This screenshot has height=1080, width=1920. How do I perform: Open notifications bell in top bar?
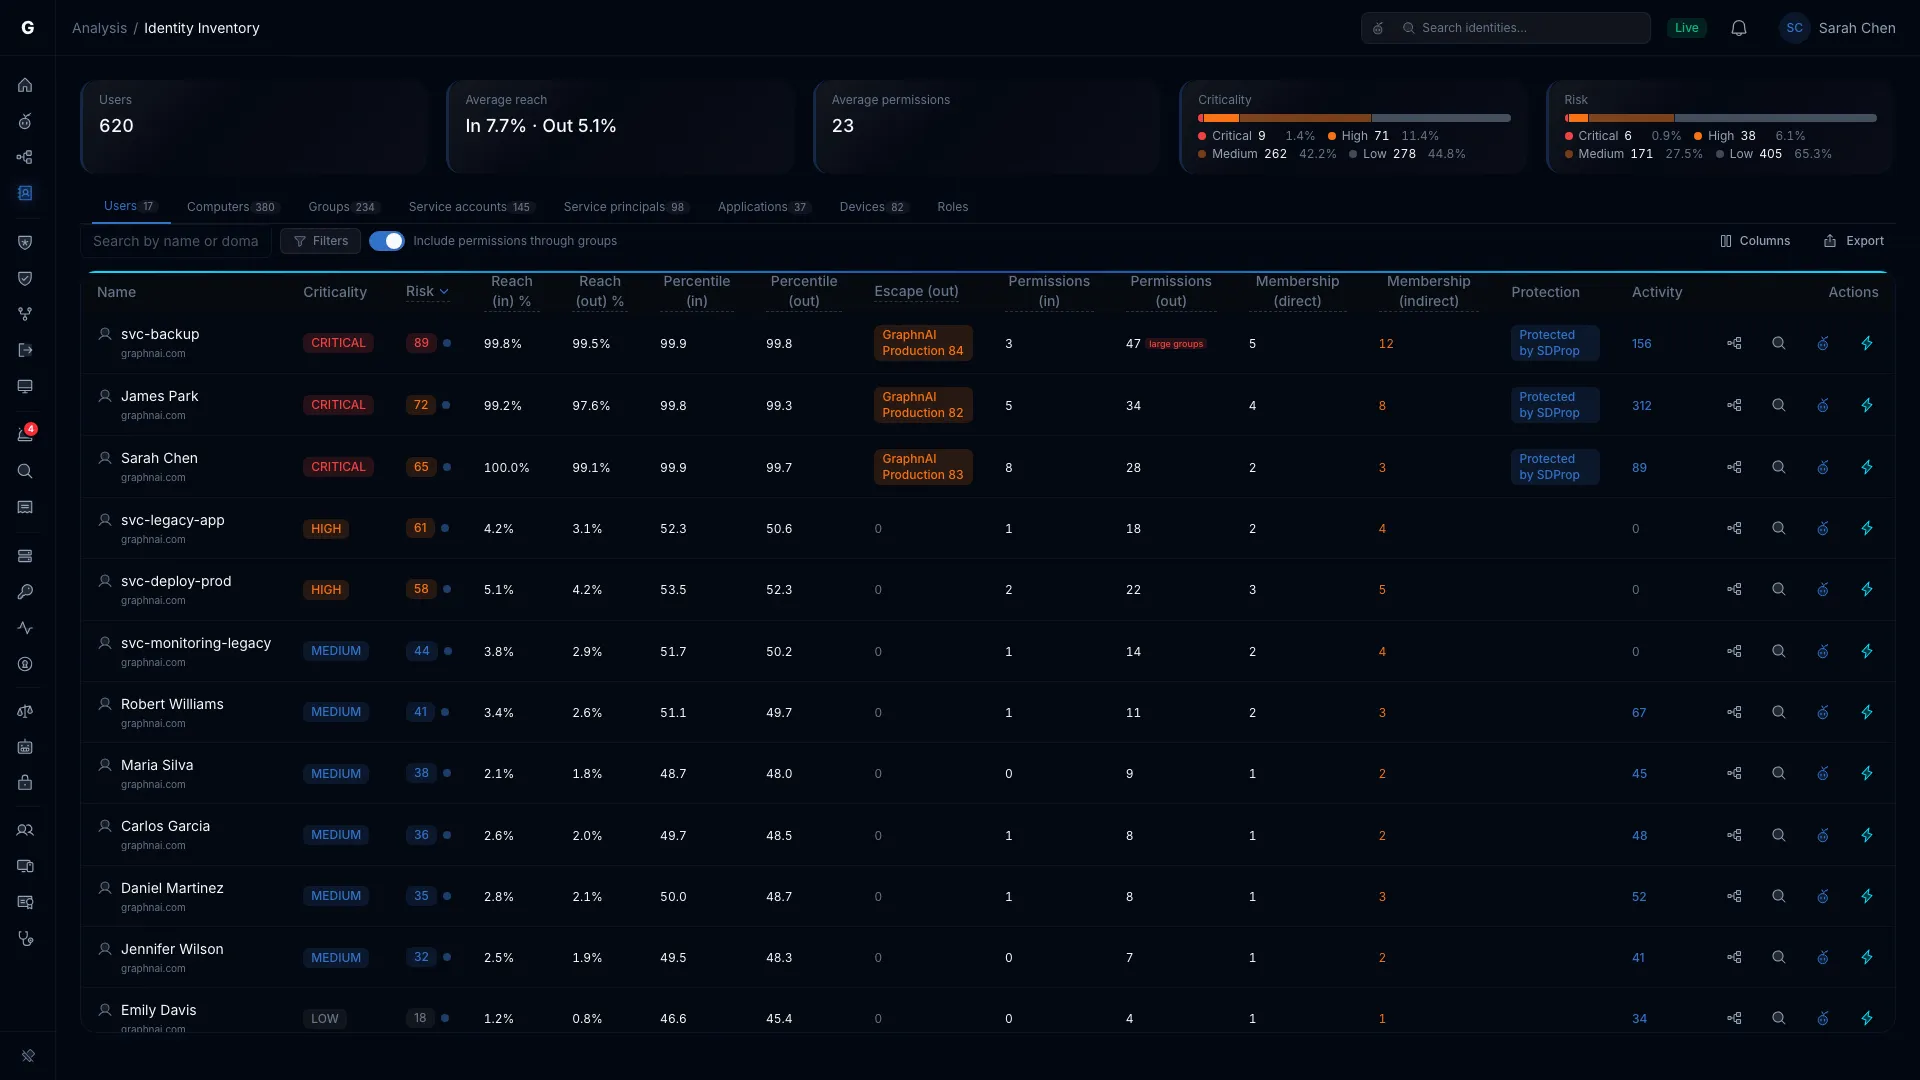[1739, 28]
